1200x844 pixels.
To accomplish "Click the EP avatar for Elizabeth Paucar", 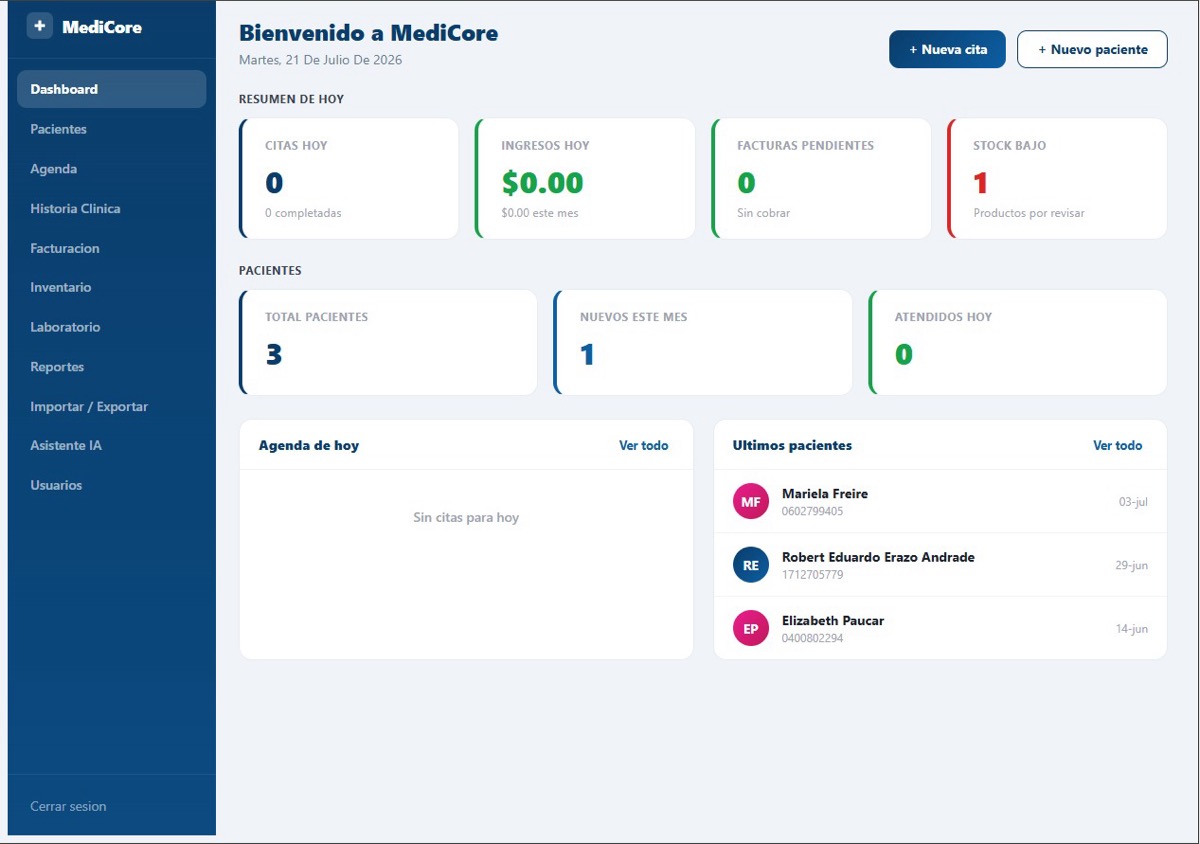I will coord(751,629).
